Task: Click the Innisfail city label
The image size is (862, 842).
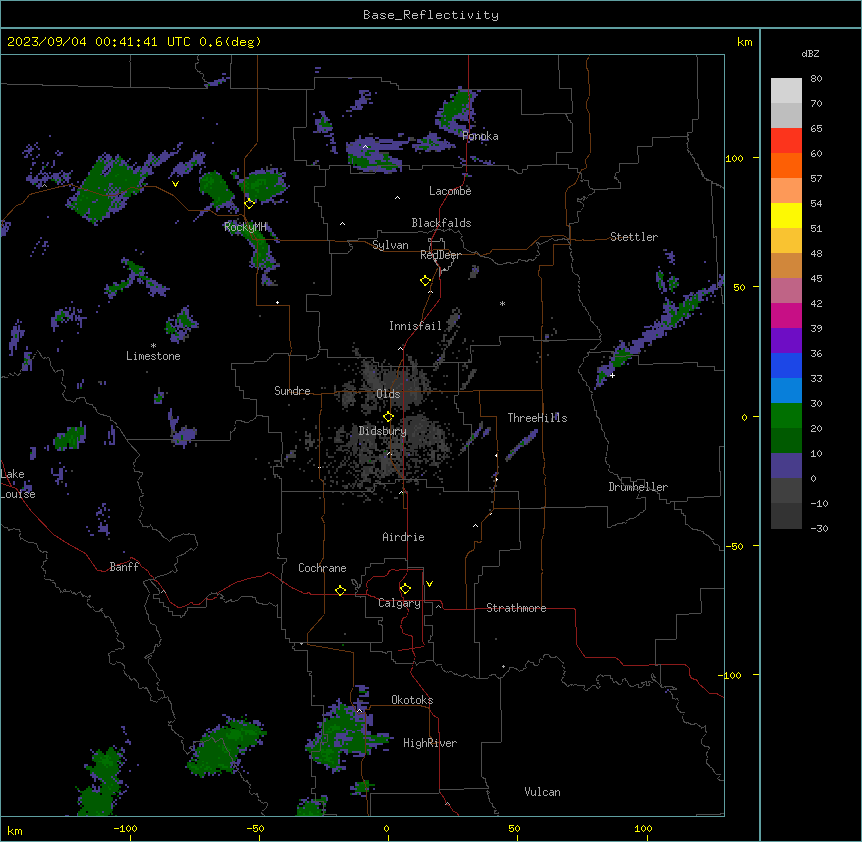Action: click(x=415, y=326)
